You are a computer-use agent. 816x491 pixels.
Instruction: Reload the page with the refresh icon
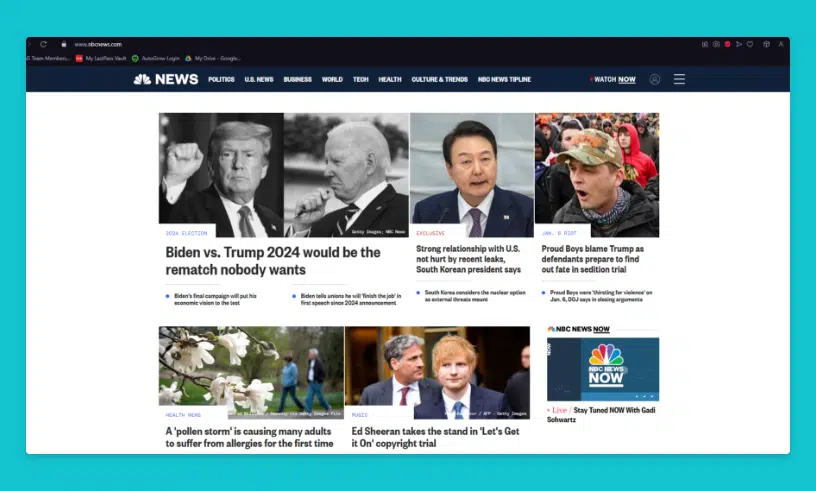pyautogui.click(x=44, y=44)
